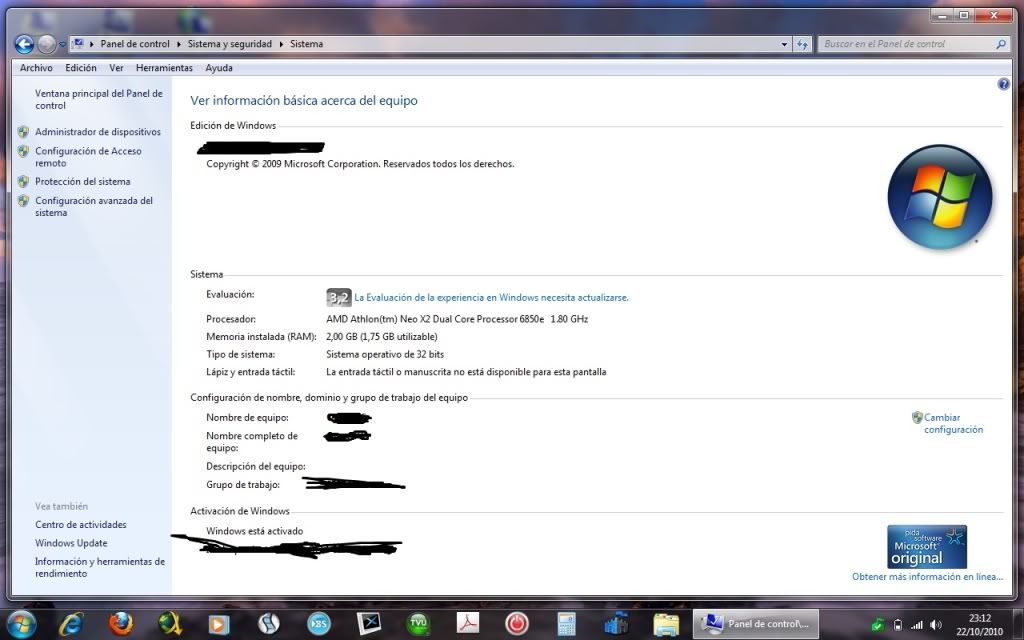This screenshot has width=1024, height=640.
Task: Open Configuración de Acceso remoto
Action: point(88,157)
